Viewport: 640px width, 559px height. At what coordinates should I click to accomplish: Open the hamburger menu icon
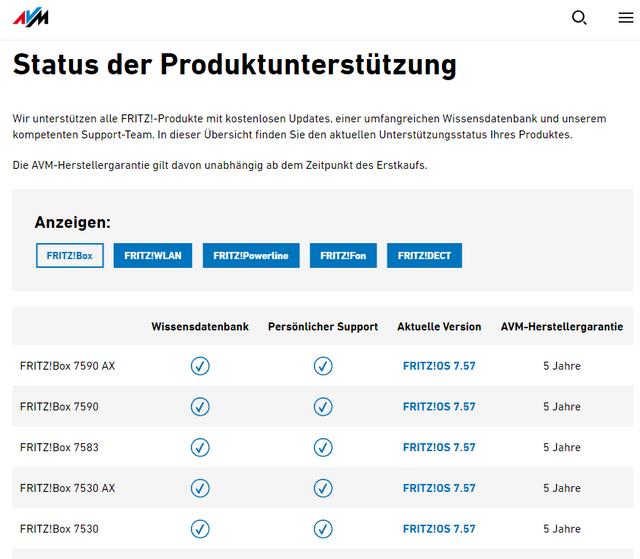(x=625, y=18)
